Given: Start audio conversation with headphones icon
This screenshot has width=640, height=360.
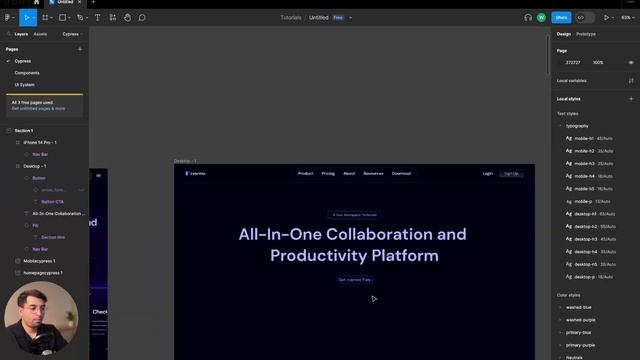Looking at the screenshot, I should pos(528,18).
